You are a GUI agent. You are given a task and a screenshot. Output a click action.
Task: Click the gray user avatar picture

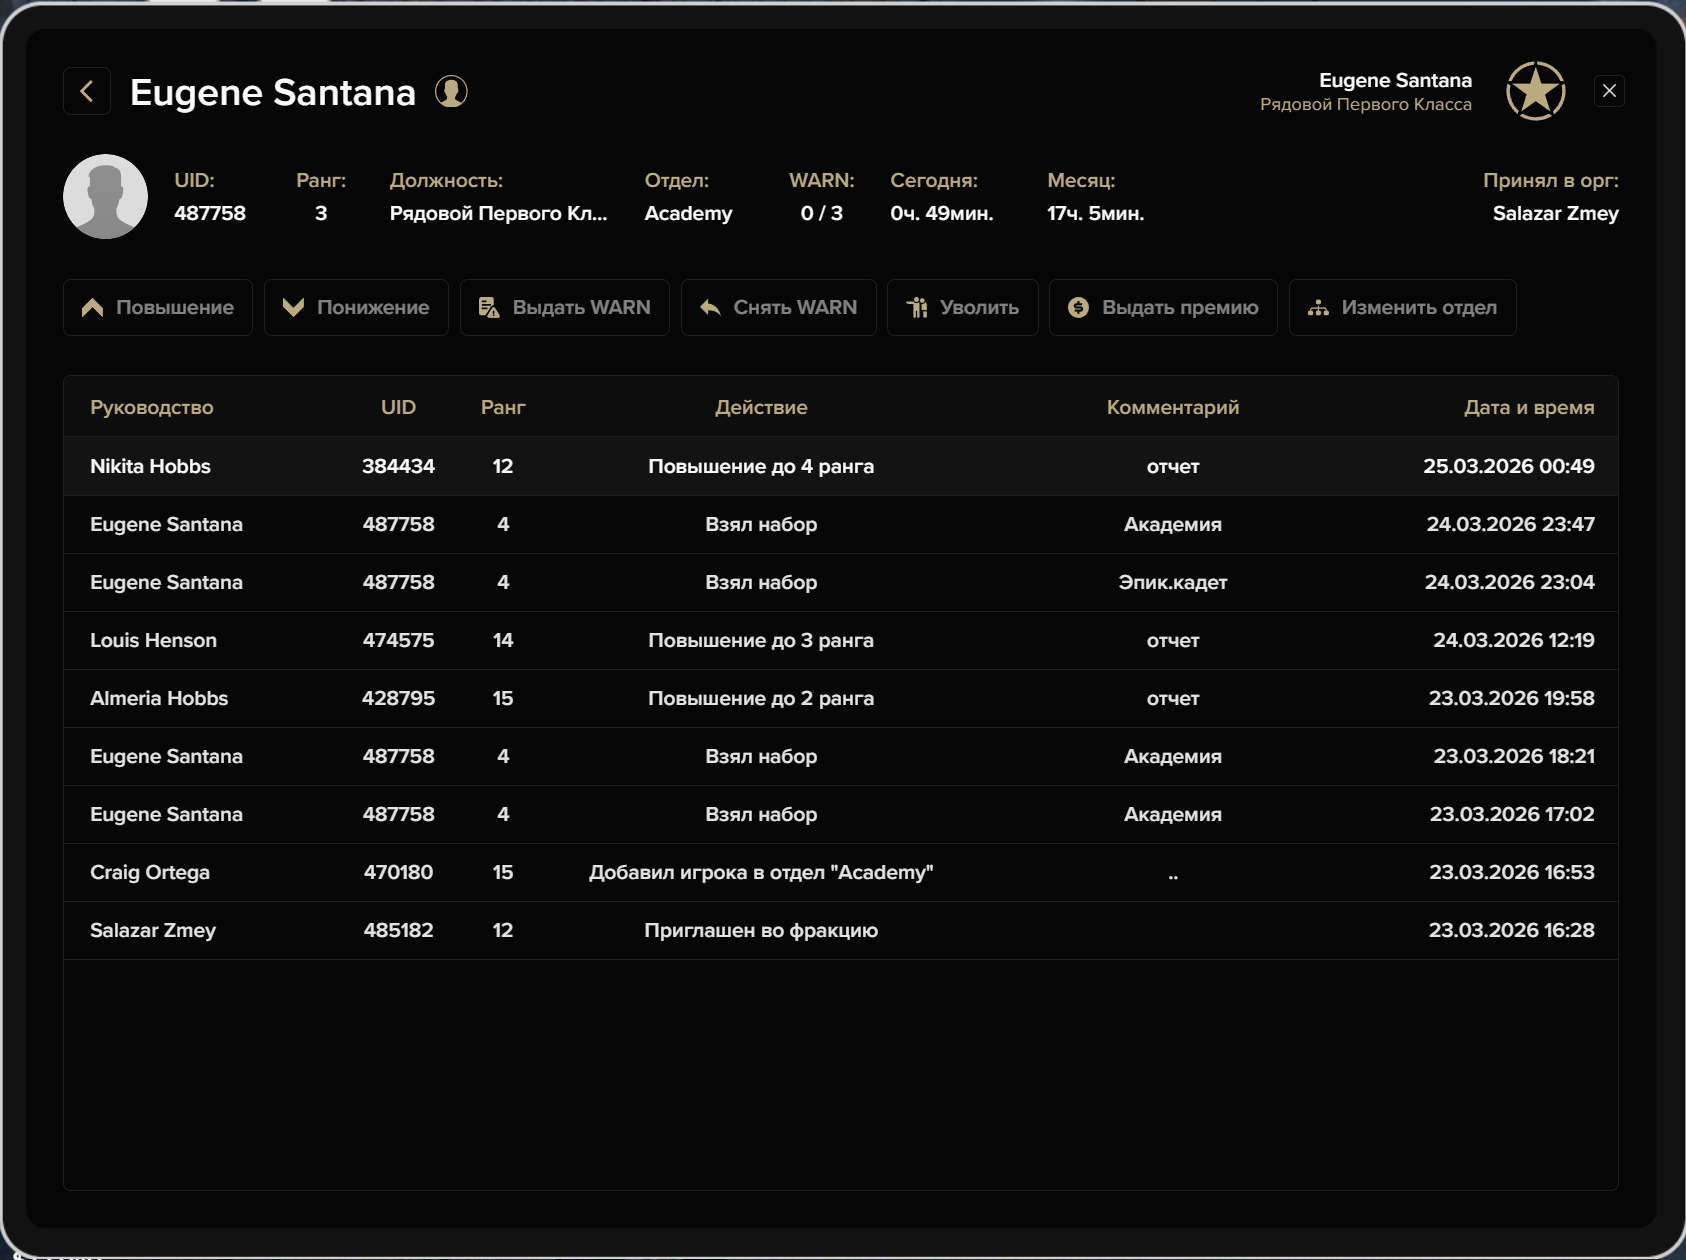[105, 196]
